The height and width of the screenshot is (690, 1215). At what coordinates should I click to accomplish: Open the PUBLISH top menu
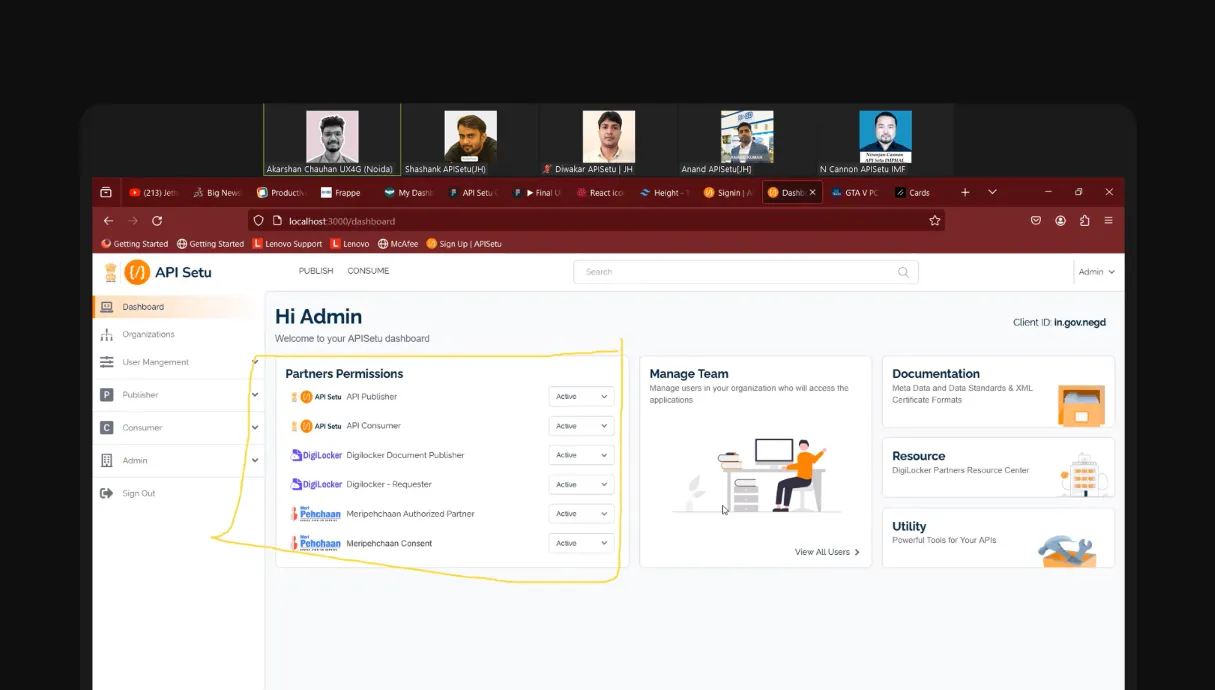click(316, 271)
